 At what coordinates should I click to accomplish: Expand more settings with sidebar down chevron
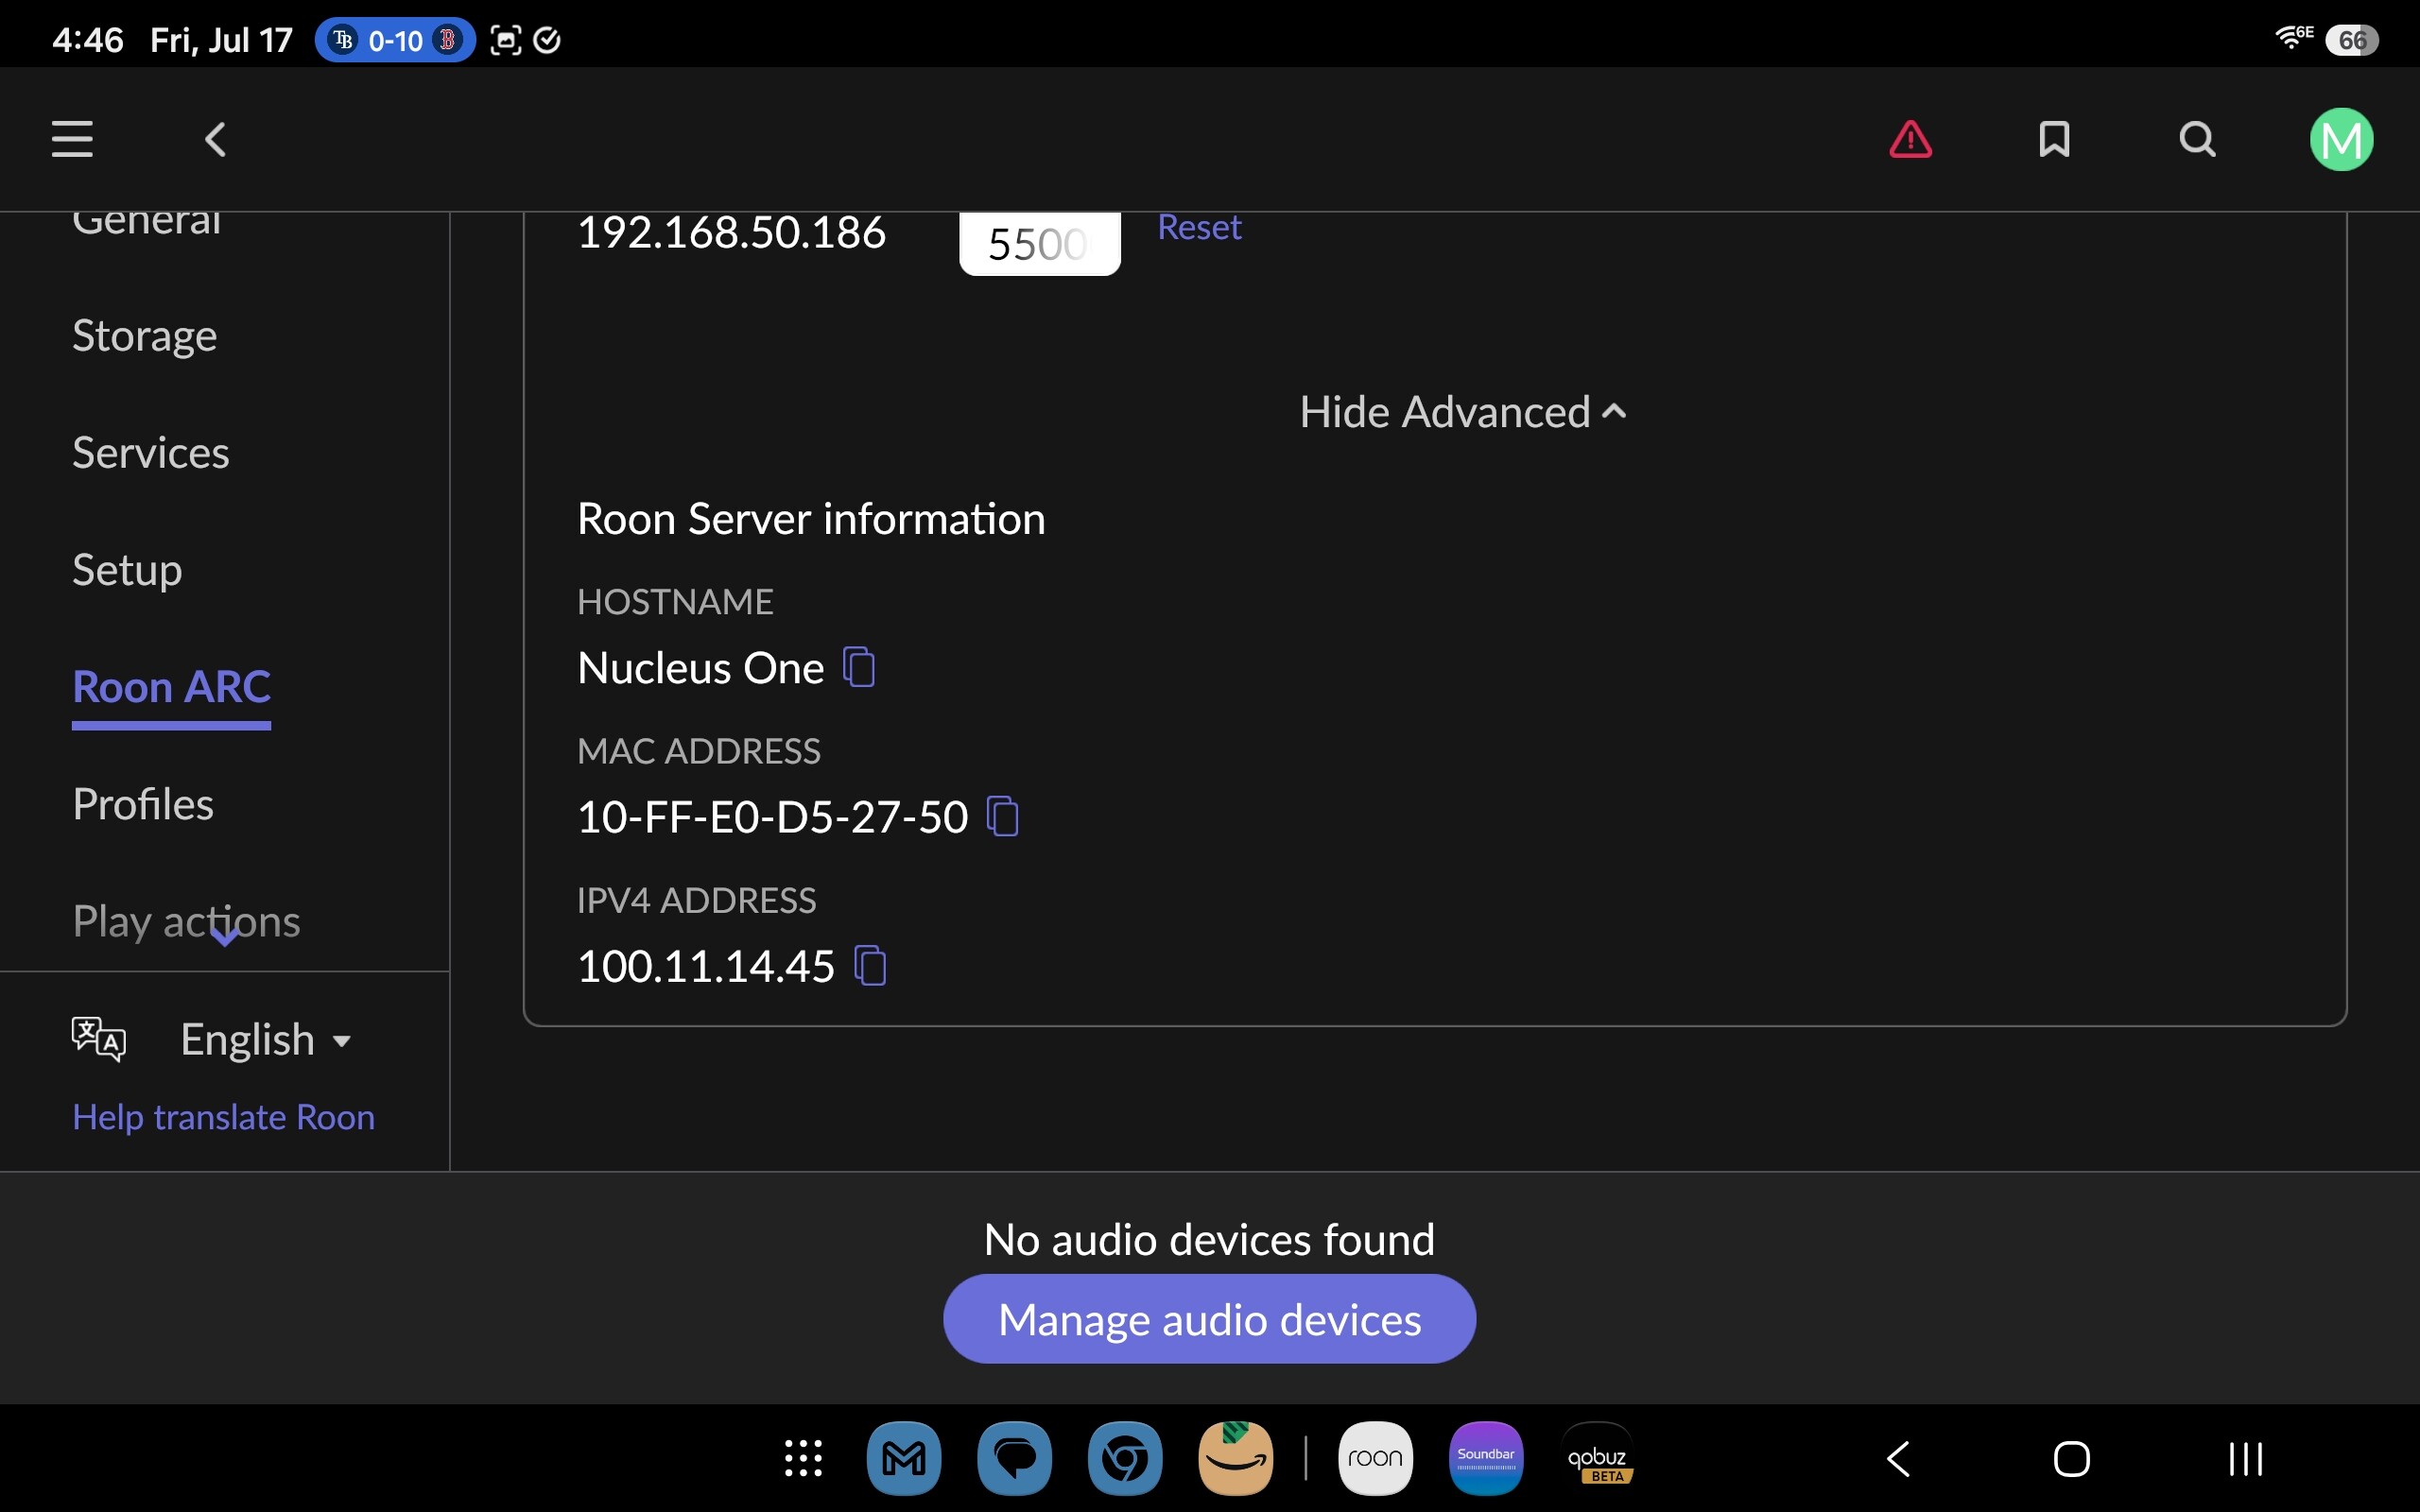225,938
